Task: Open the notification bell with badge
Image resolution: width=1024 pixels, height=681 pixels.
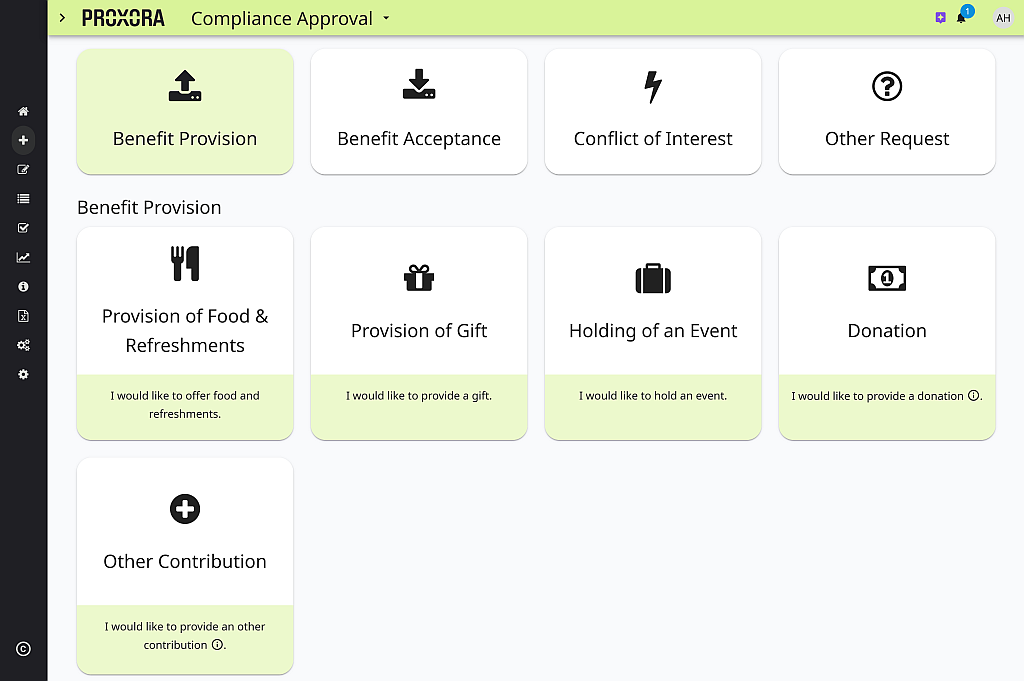Action: 962,18
